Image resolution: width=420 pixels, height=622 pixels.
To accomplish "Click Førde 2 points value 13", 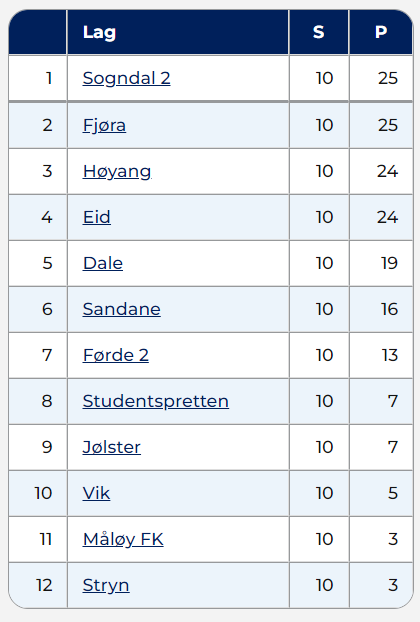I will point(389,355).
